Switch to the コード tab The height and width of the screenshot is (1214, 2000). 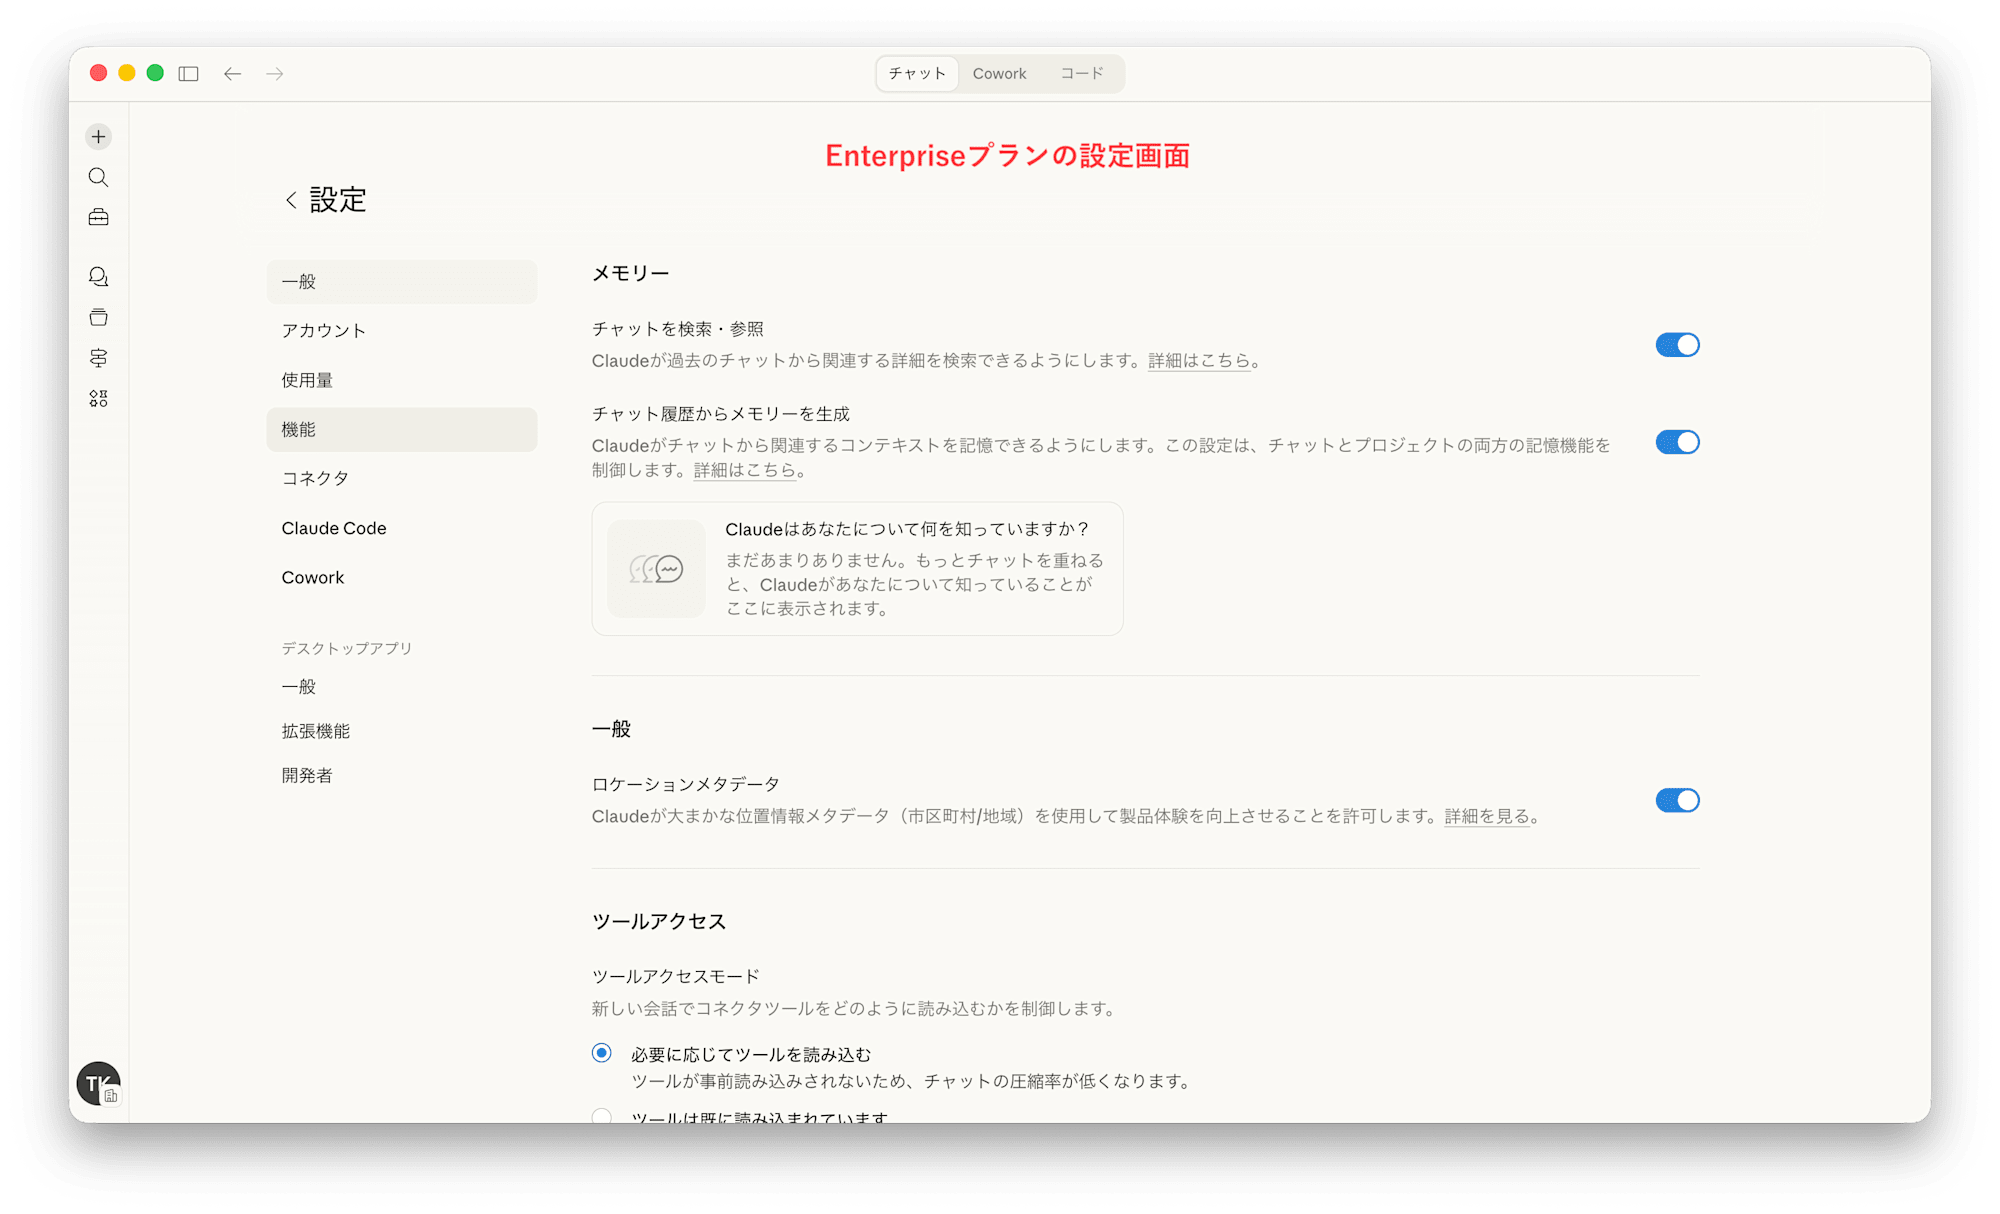coord(1081,73)
